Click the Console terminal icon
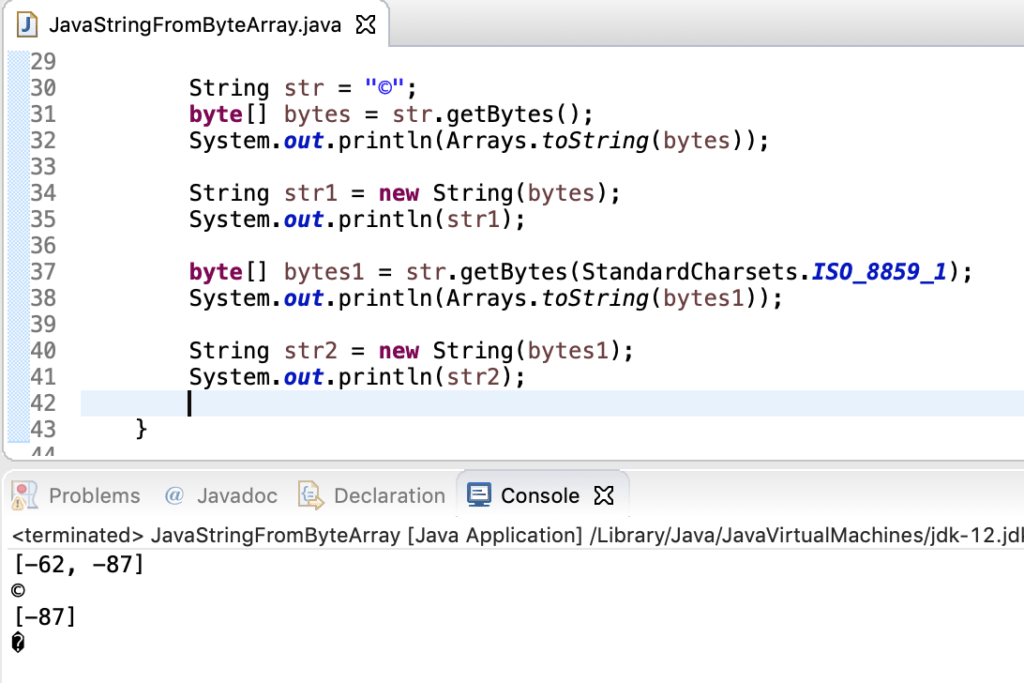Viewport: 1024px width, 683px height. pos(479,495)
